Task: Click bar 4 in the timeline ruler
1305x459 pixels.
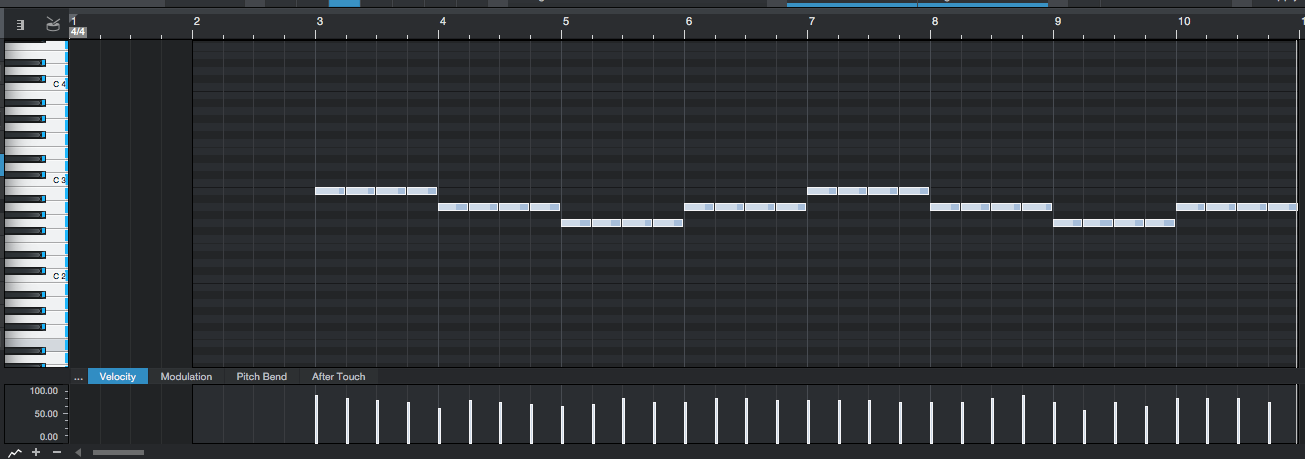Action: [x=442, y=21]
